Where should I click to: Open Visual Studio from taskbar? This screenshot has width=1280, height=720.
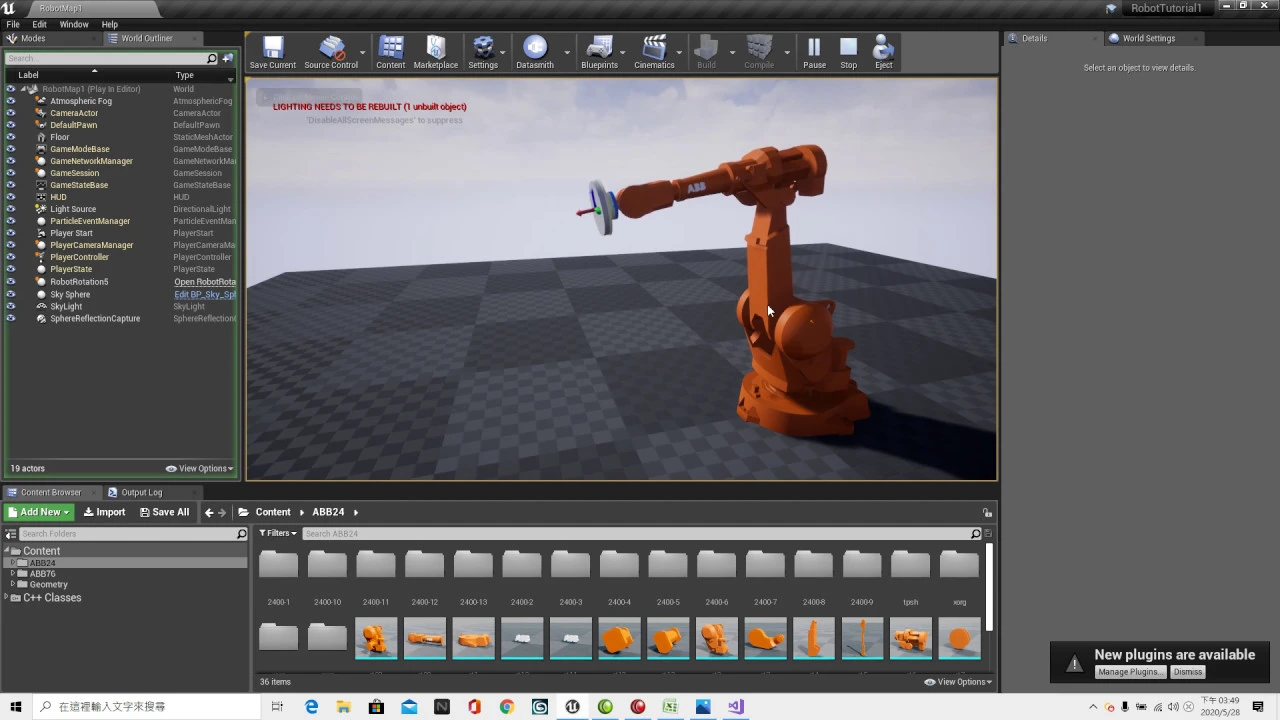click(x=735, y=706)
